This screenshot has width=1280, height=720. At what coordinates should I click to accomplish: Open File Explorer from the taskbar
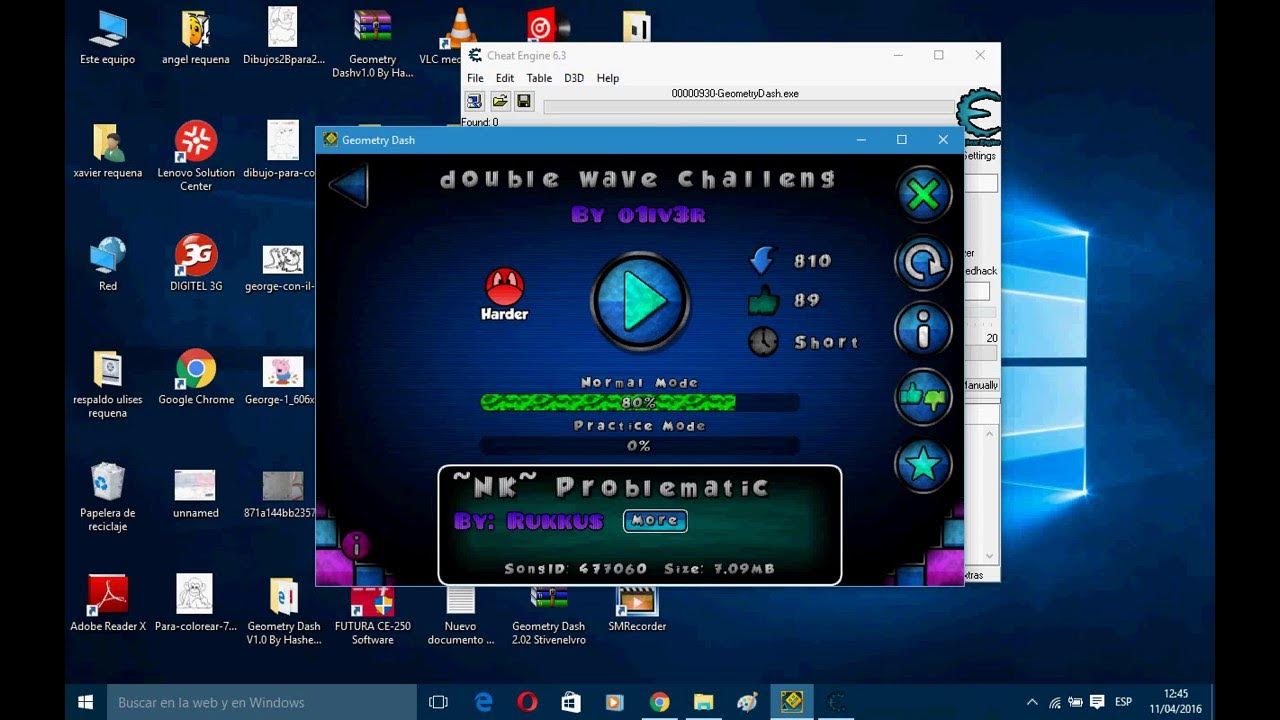click(x=704, y=702)
